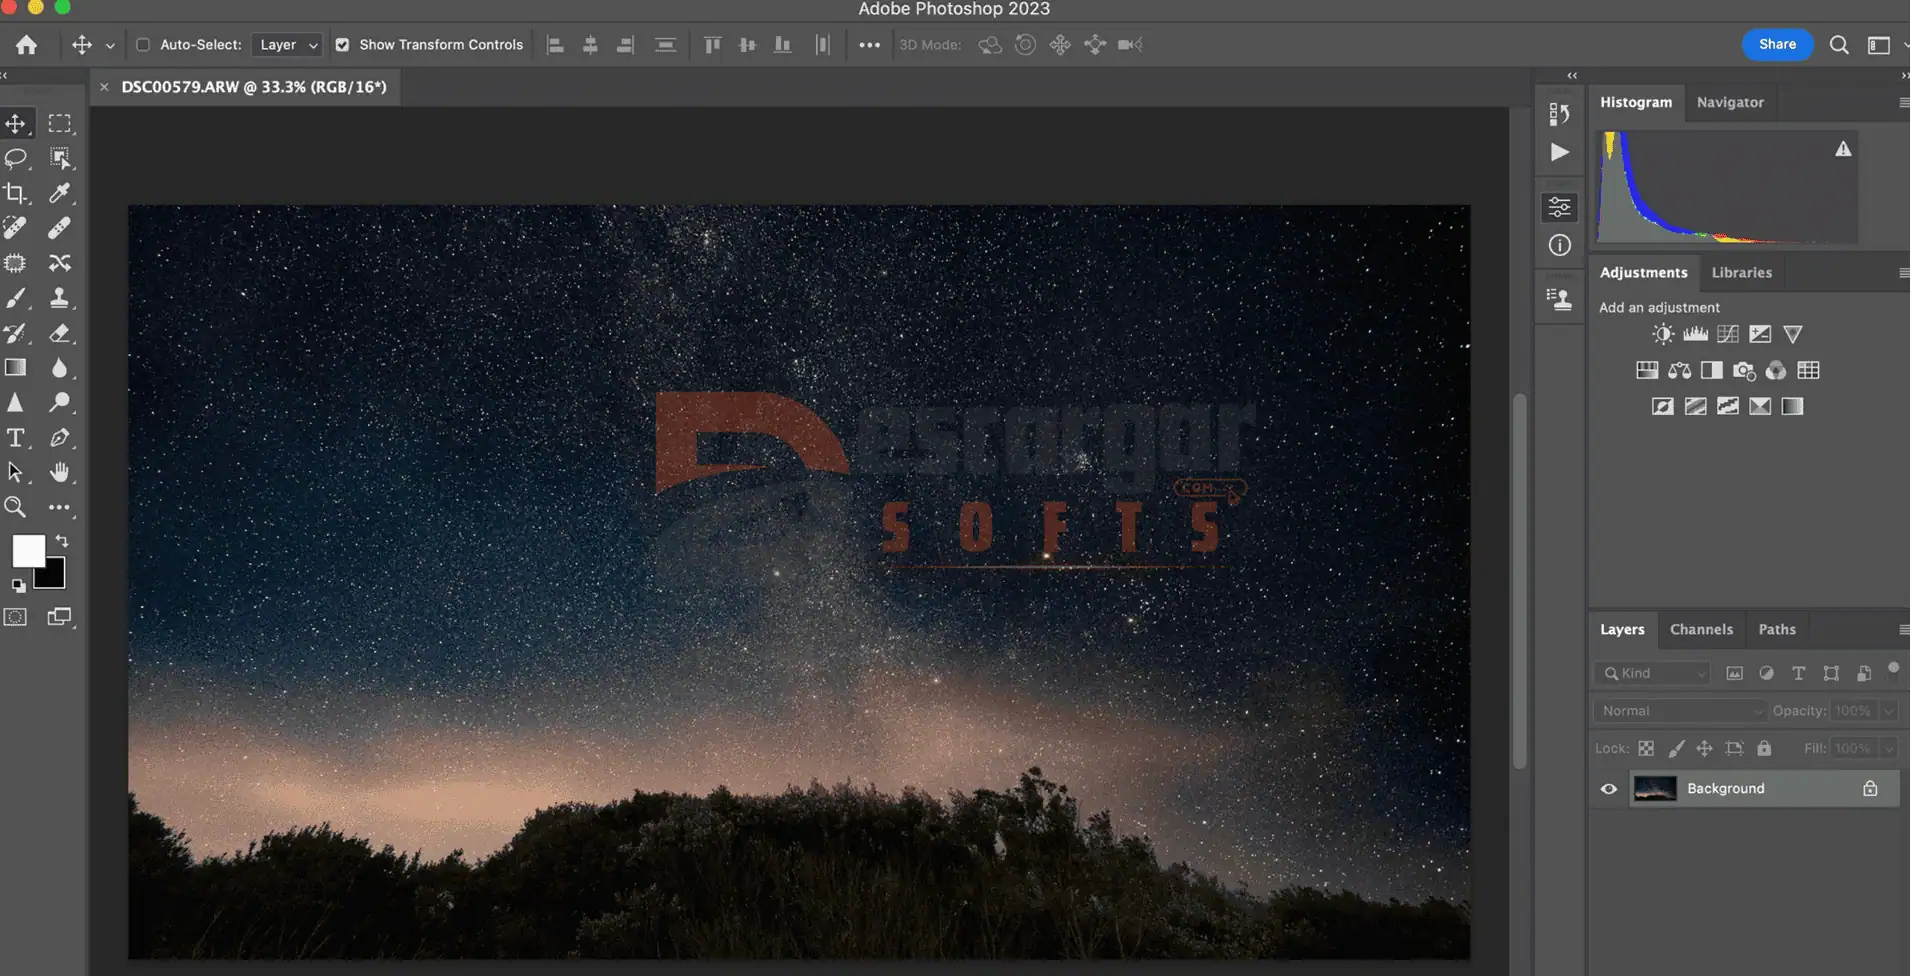Open the Auto-Select Layer dropdown
This screenshot has height=976, width=1911.
click(x=287, y=45)
